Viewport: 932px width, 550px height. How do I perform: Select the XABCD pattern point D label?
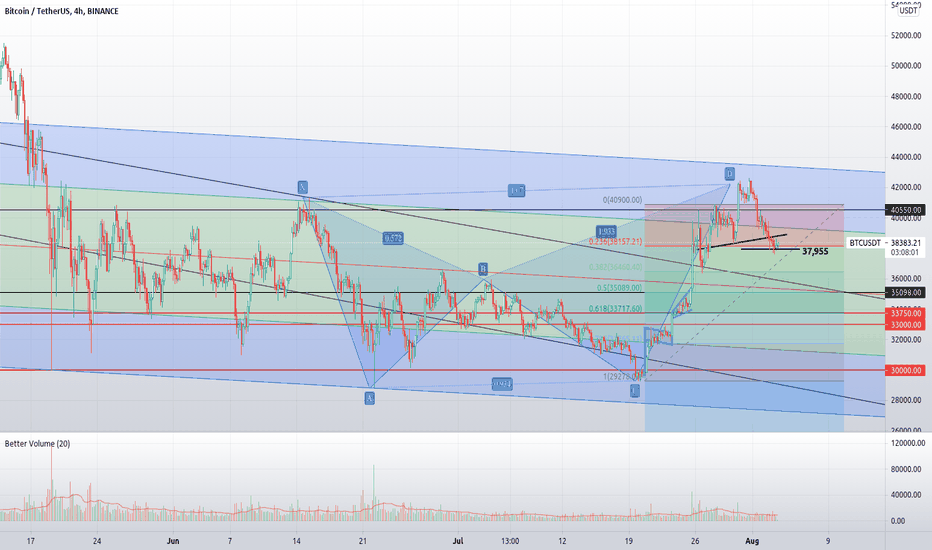[729, 174]
